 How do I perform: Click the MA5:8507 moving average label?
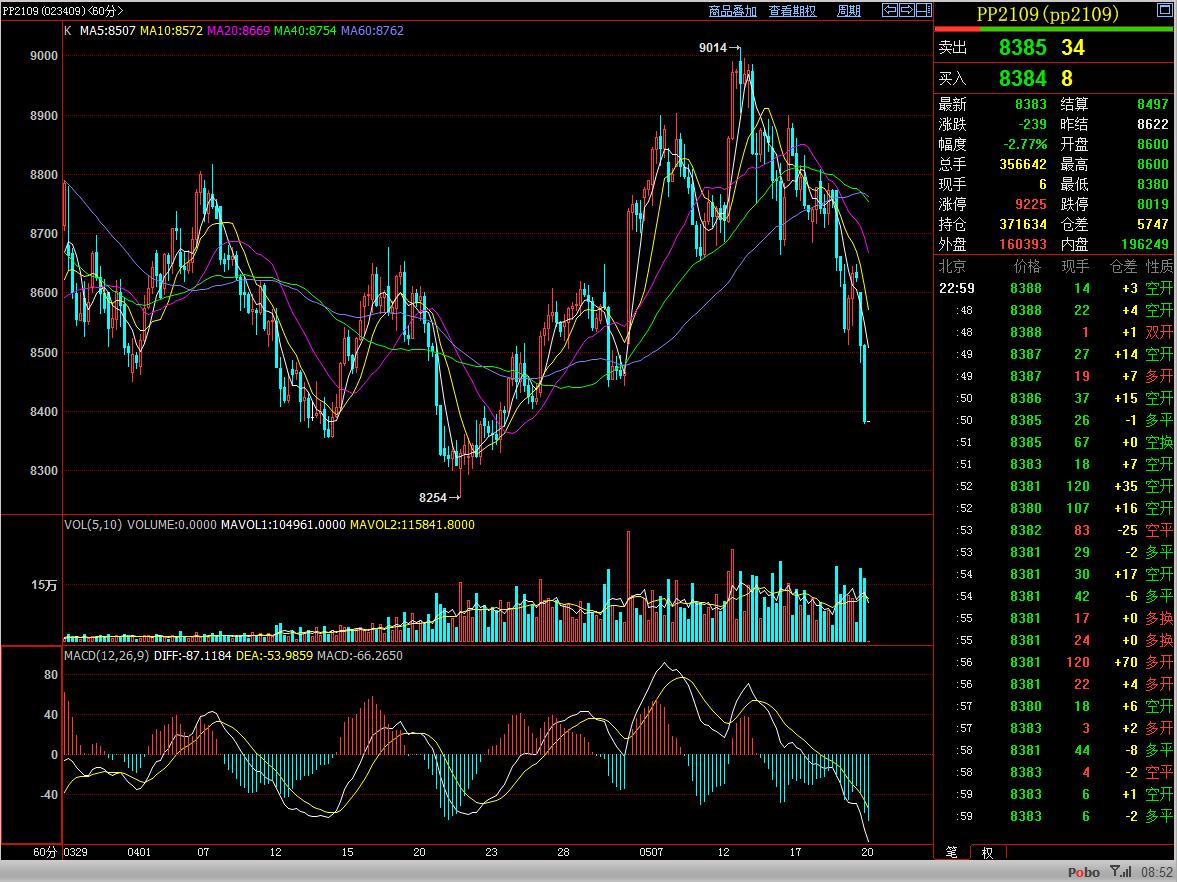[107, 31]
